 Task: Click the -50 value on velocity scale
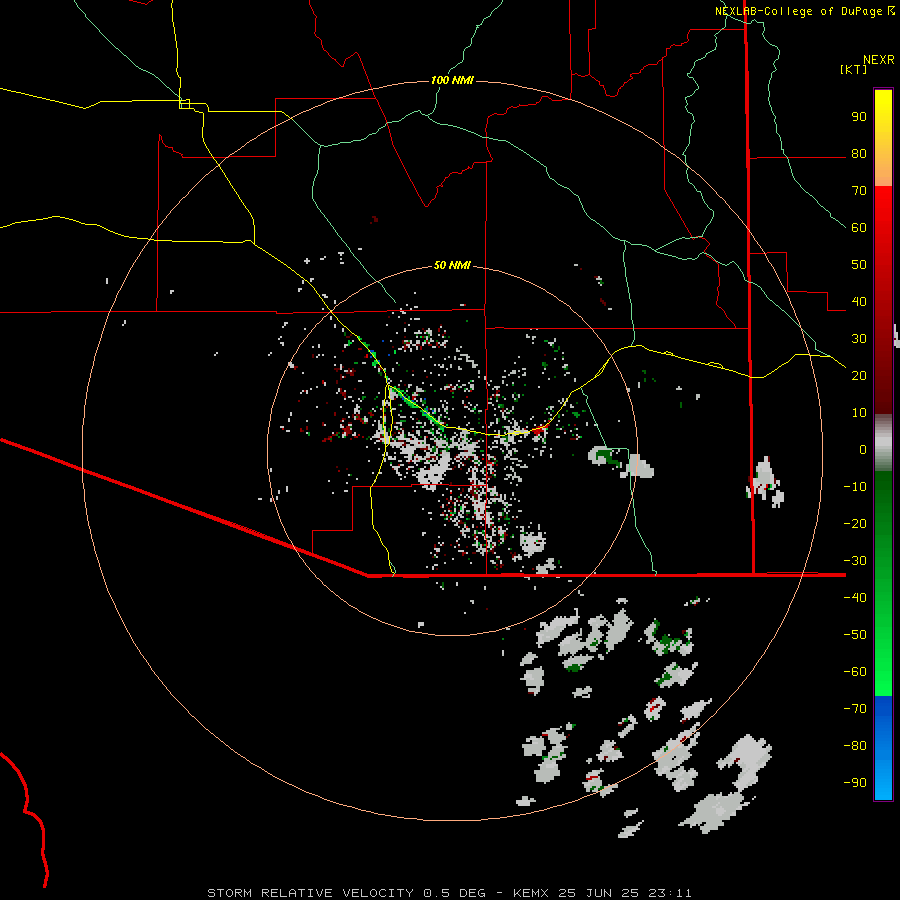click(855, 635)
